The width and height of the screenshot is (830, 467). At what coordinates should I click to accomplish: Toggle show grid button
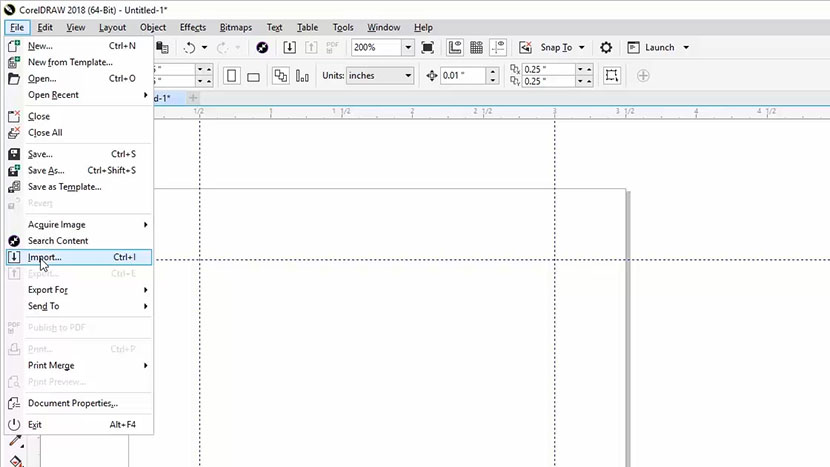coord(476,47)
